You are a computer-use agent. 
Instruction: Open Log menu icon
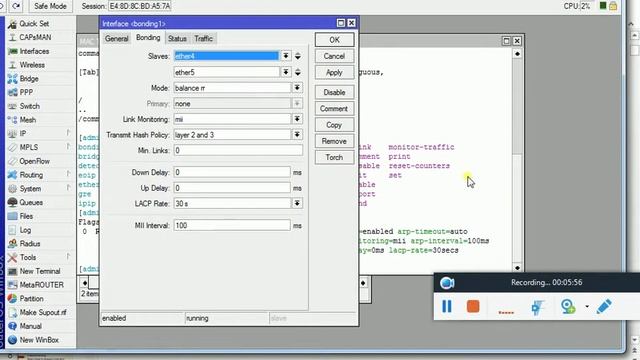click(13, 230)
